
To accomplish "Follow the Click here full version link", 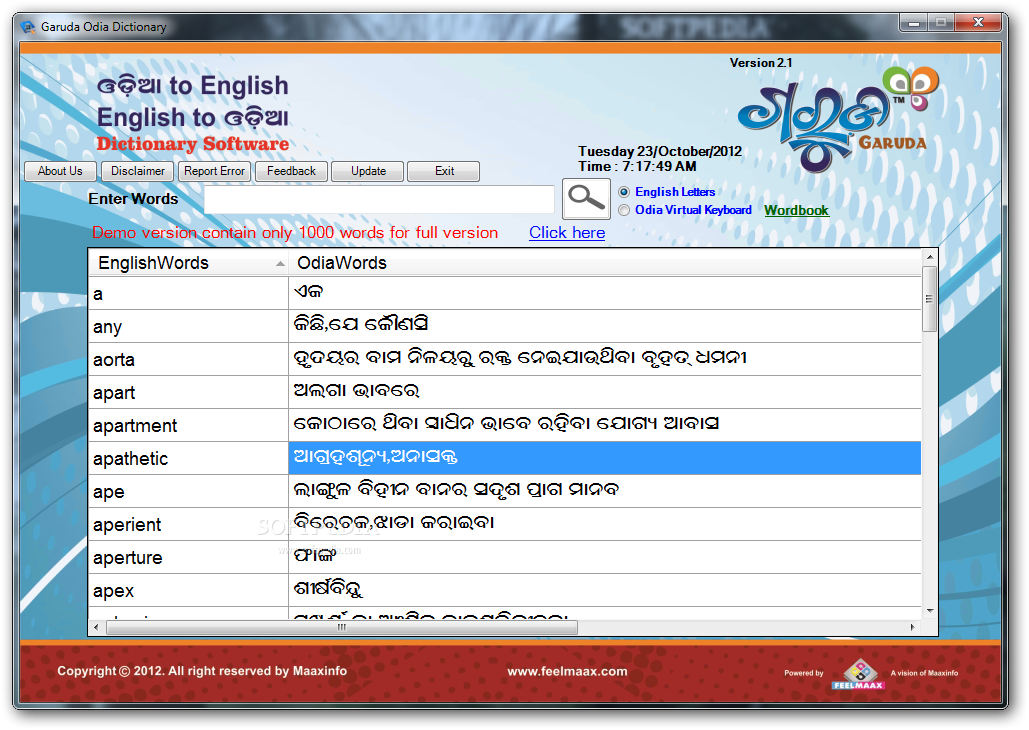I will 567,233.
